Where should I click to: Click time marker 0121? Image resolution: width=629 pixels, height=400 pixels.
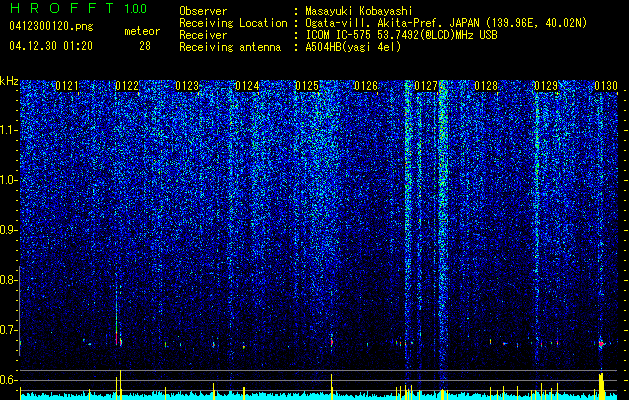(x=67, y=85)
